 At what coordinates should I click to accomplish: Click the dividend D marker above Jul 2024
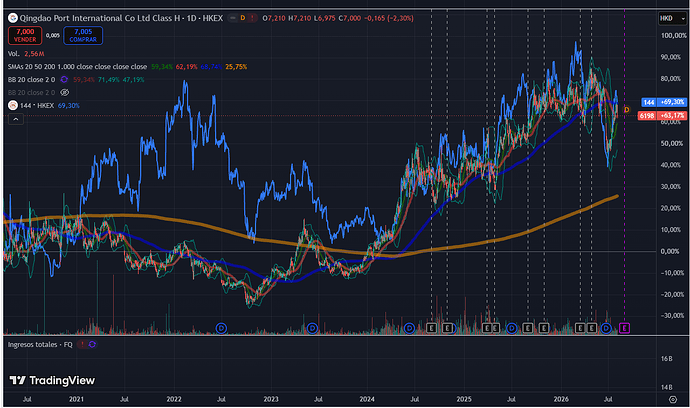[x=409, y=328]
